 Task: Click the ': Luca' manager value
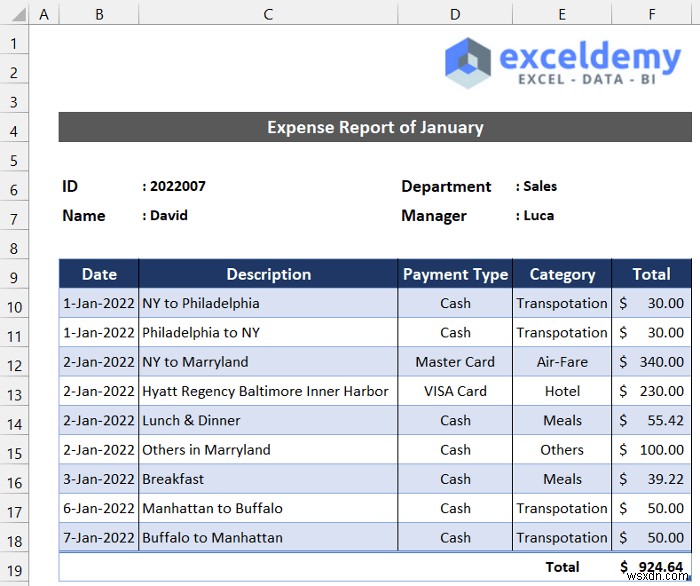535,216
